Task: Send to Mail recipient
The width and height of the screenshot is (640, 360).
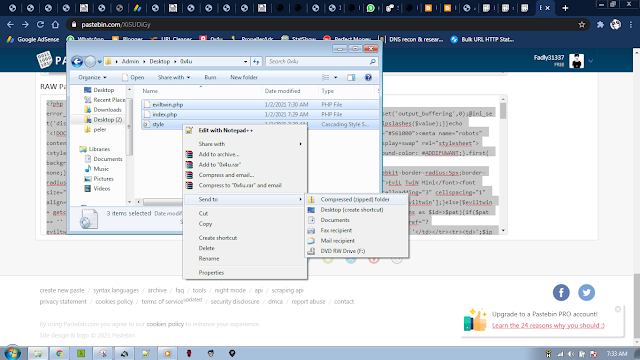Action: 357,241
